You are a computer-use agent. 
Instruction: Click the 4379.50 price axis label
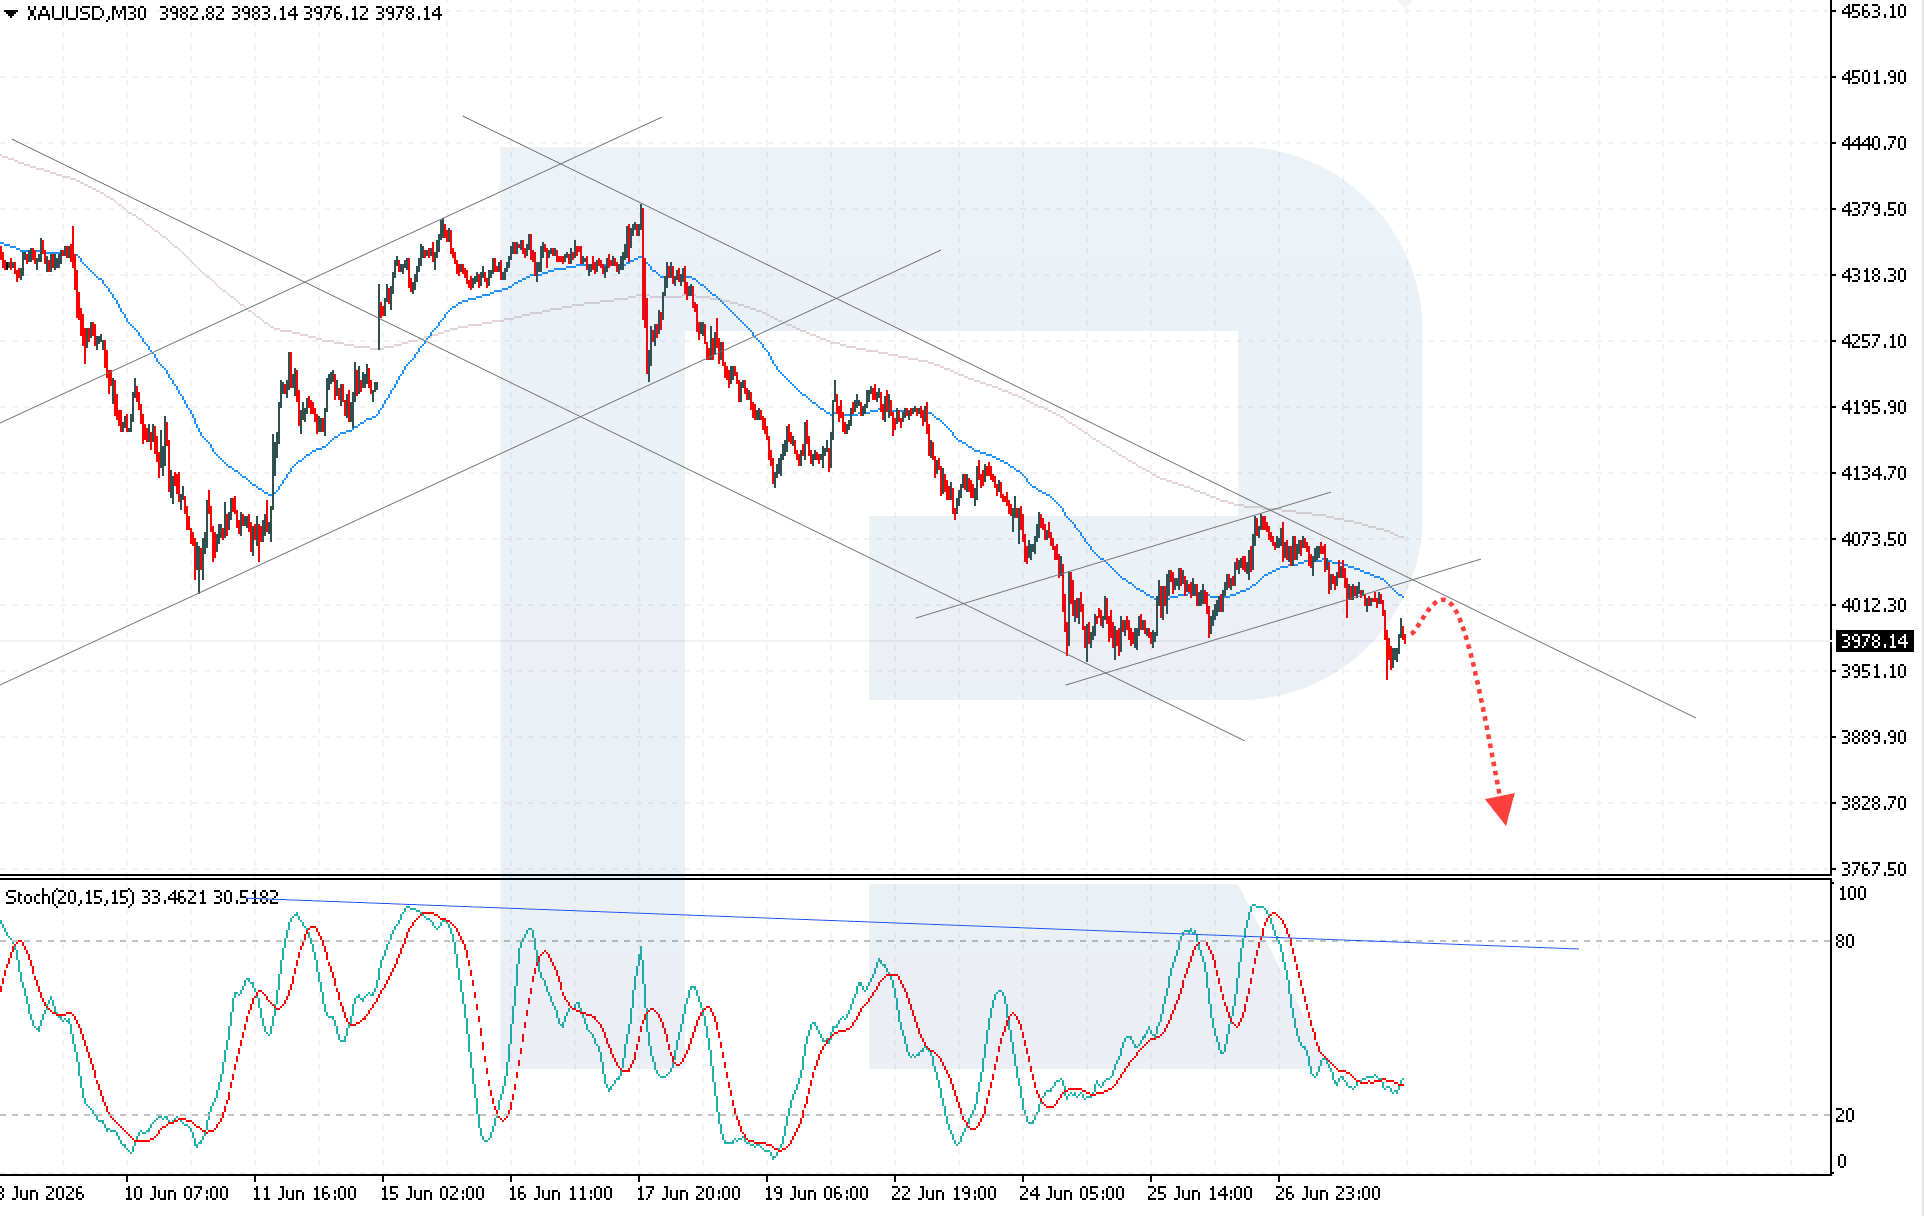(x=1874, y=209)
